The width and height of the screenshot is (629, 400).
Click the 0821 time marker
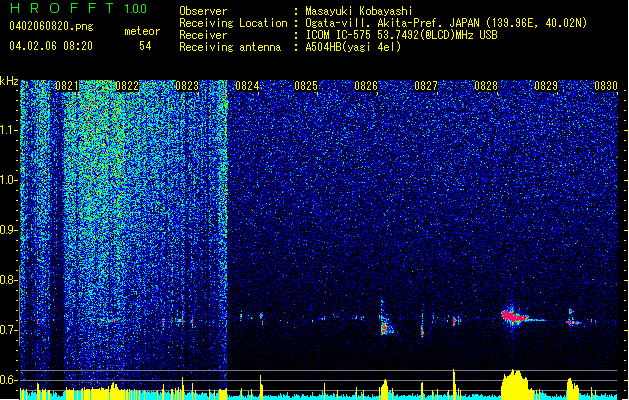point(67,86)
